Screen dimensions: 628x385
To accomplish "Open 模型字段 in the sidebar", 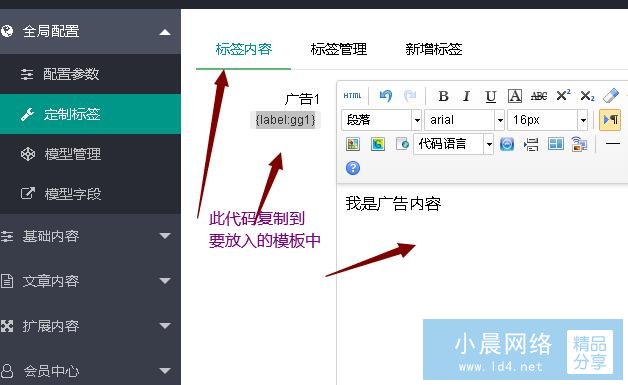I will [90, 194].
